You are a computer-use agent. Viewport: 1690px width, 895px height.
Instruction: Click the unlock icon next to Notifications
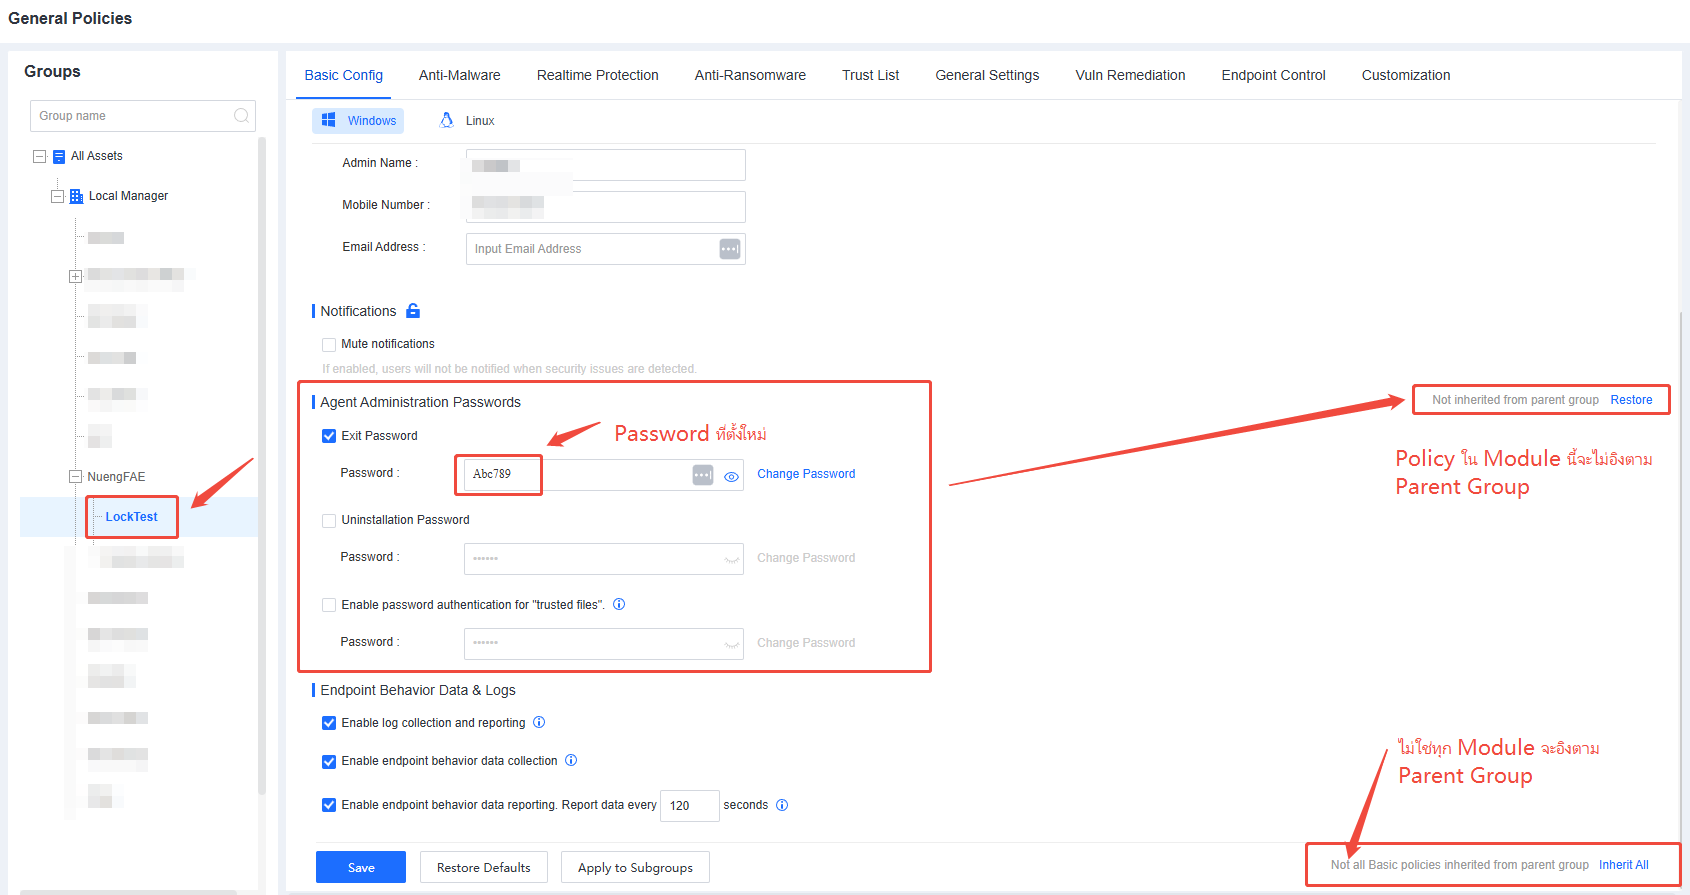413,311
